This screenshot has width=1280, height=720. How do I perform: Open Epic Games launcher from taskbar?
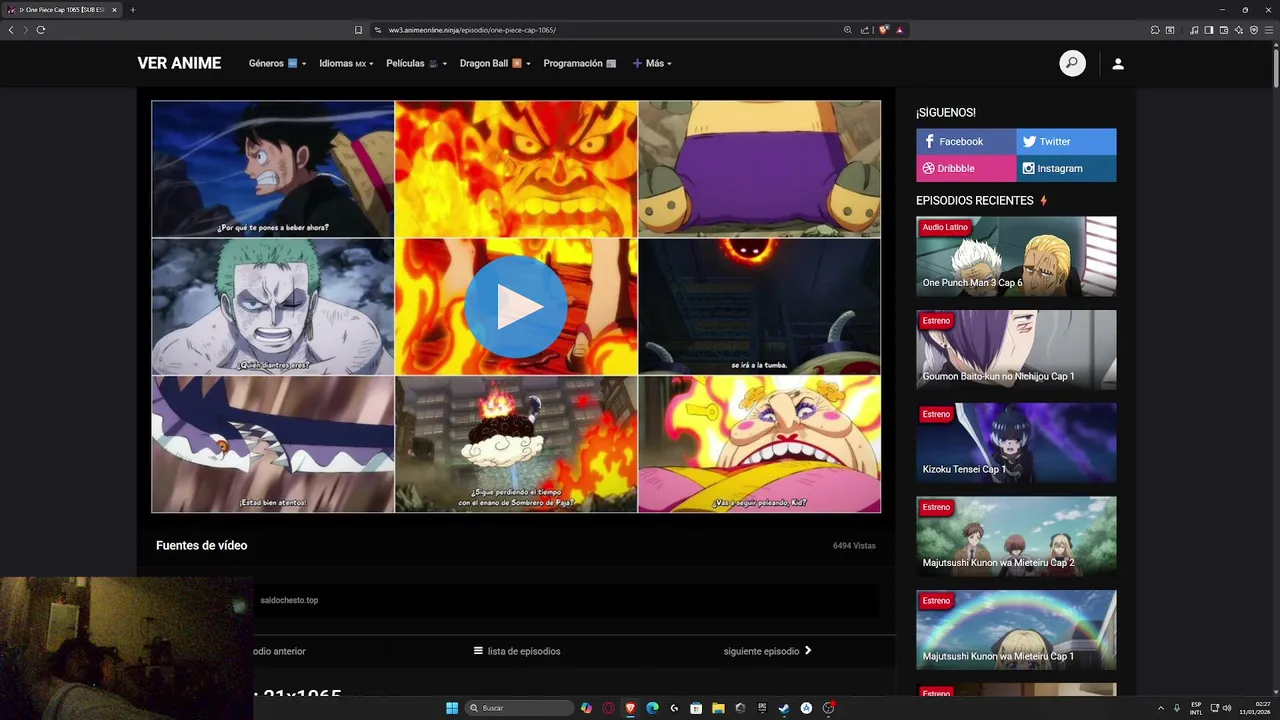pyautogui.click(x=762, y=708)
